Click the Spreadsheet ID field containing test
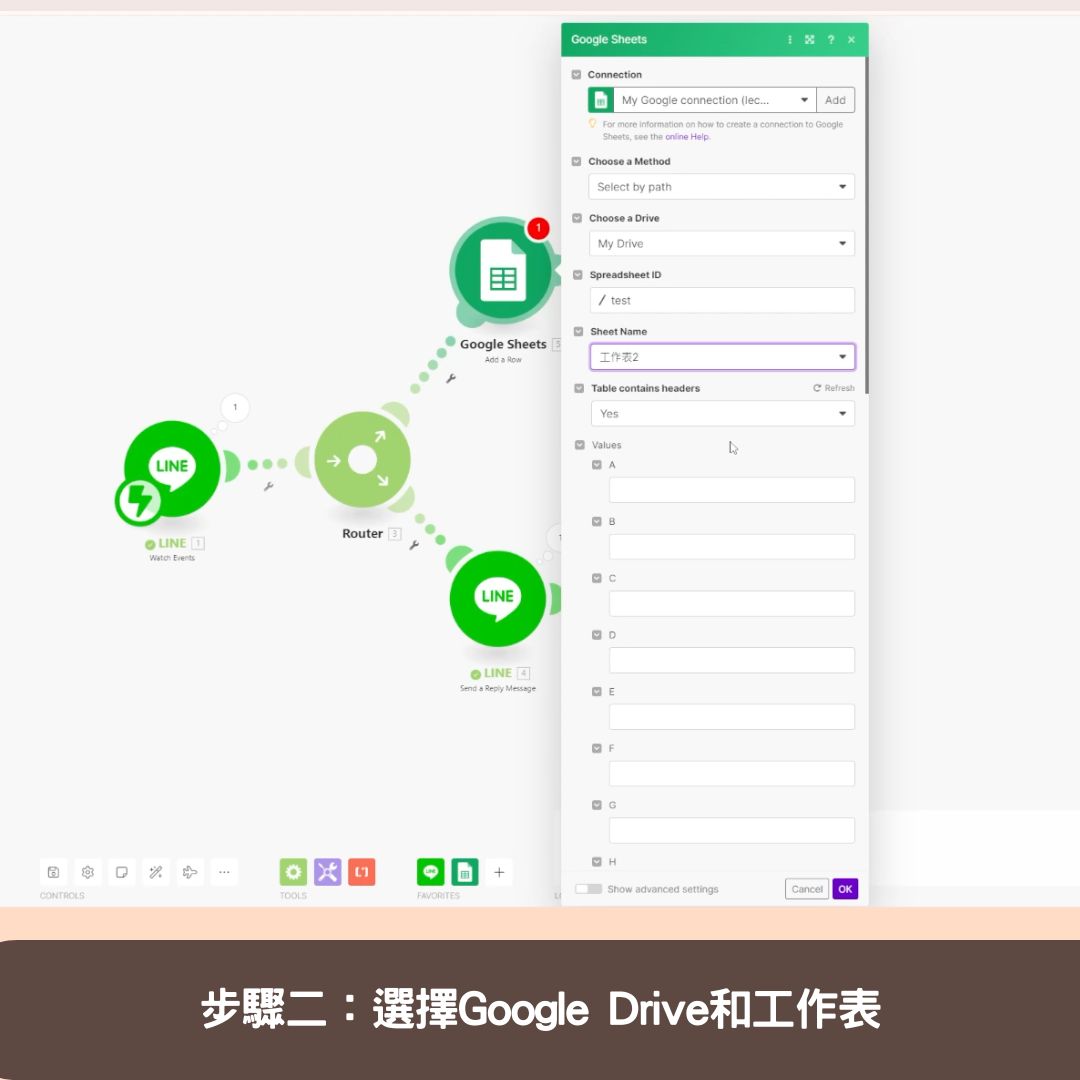Viewport: 1080px width, 1080px height. (x=722, y=300)
